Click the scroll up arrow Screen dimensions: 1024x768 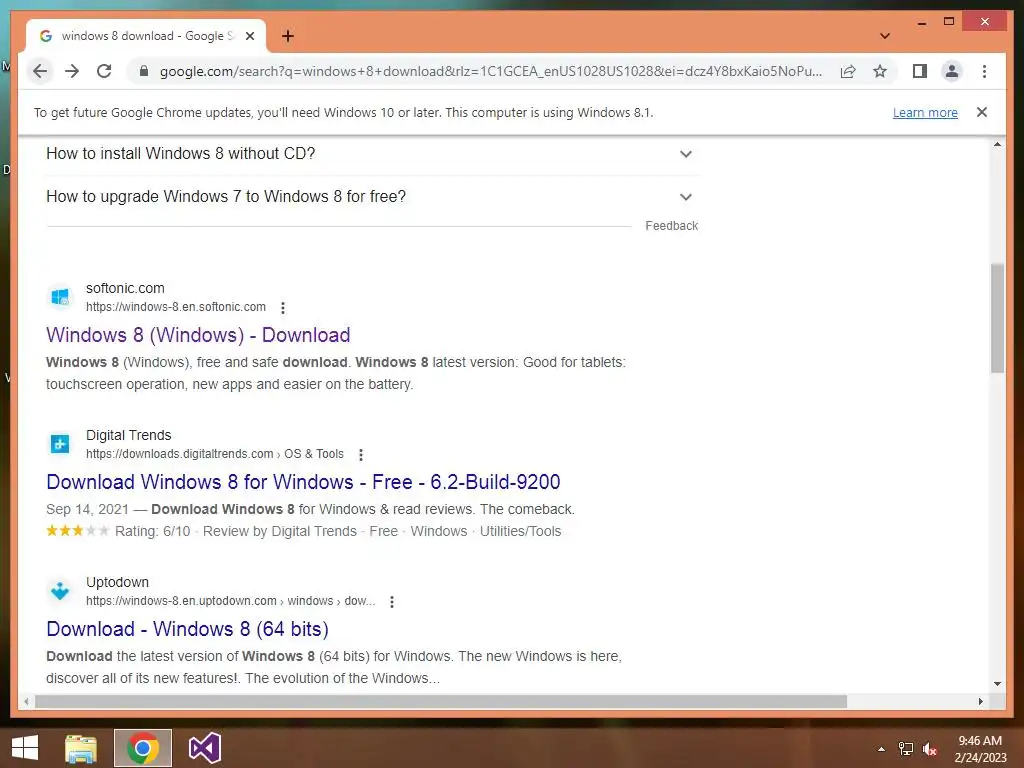(997, 144)
